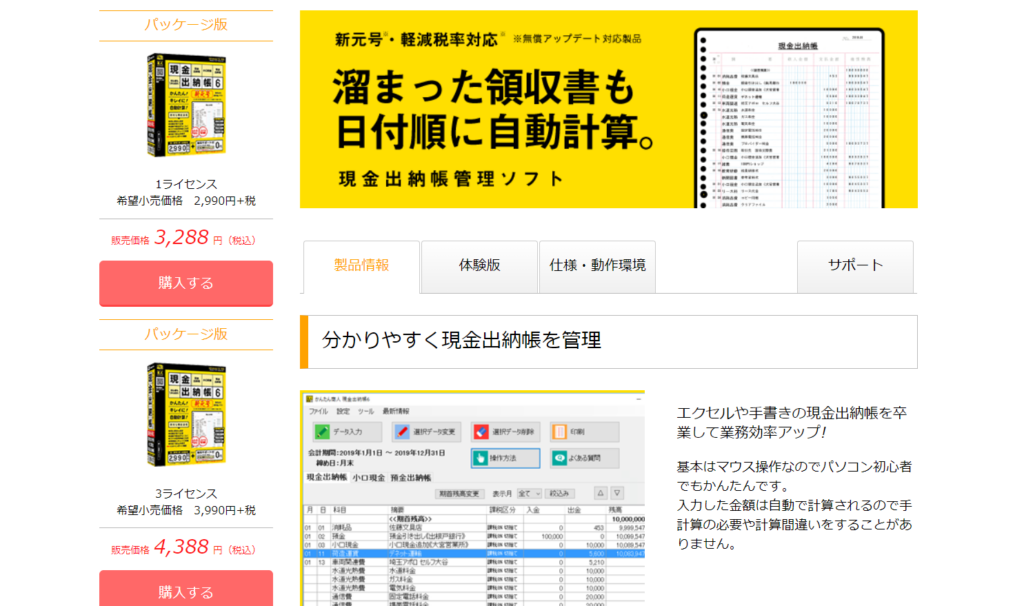Click the 課税区分 column header
The width and height of the screenshot is (1024, 606).
[502, 510]
